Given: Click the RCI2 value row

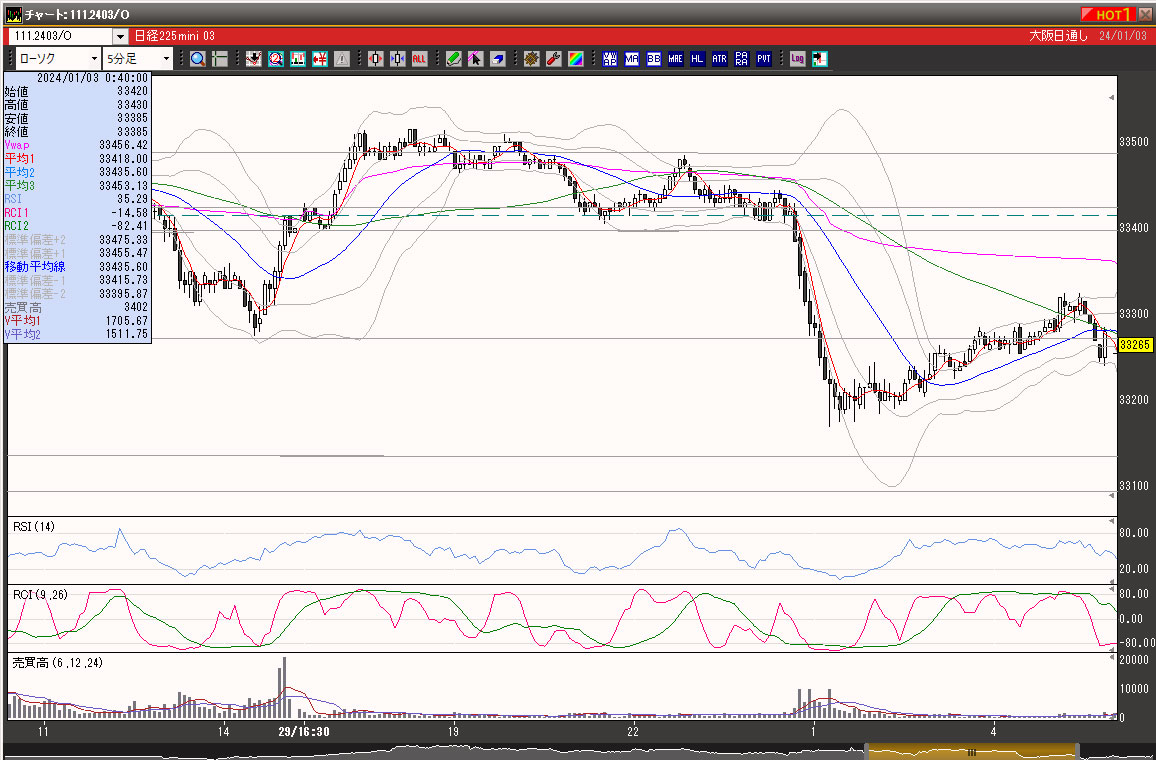Looking at the screenshot, I should [77, 226].
